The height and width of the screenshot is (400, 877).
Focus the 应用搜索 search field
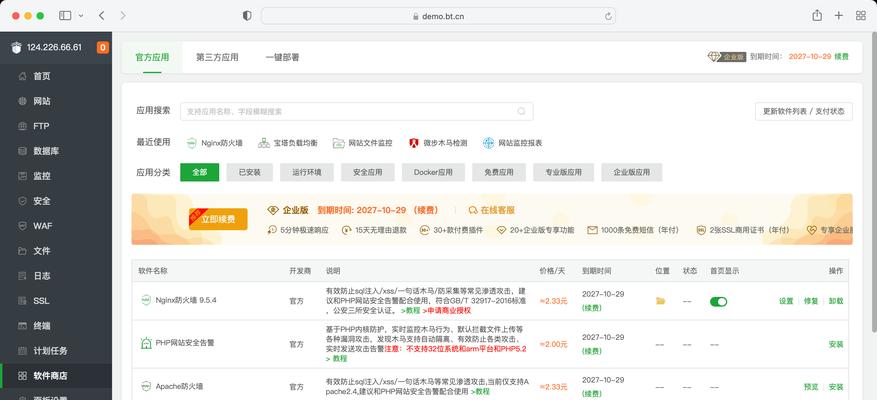[x=356, y=111]
